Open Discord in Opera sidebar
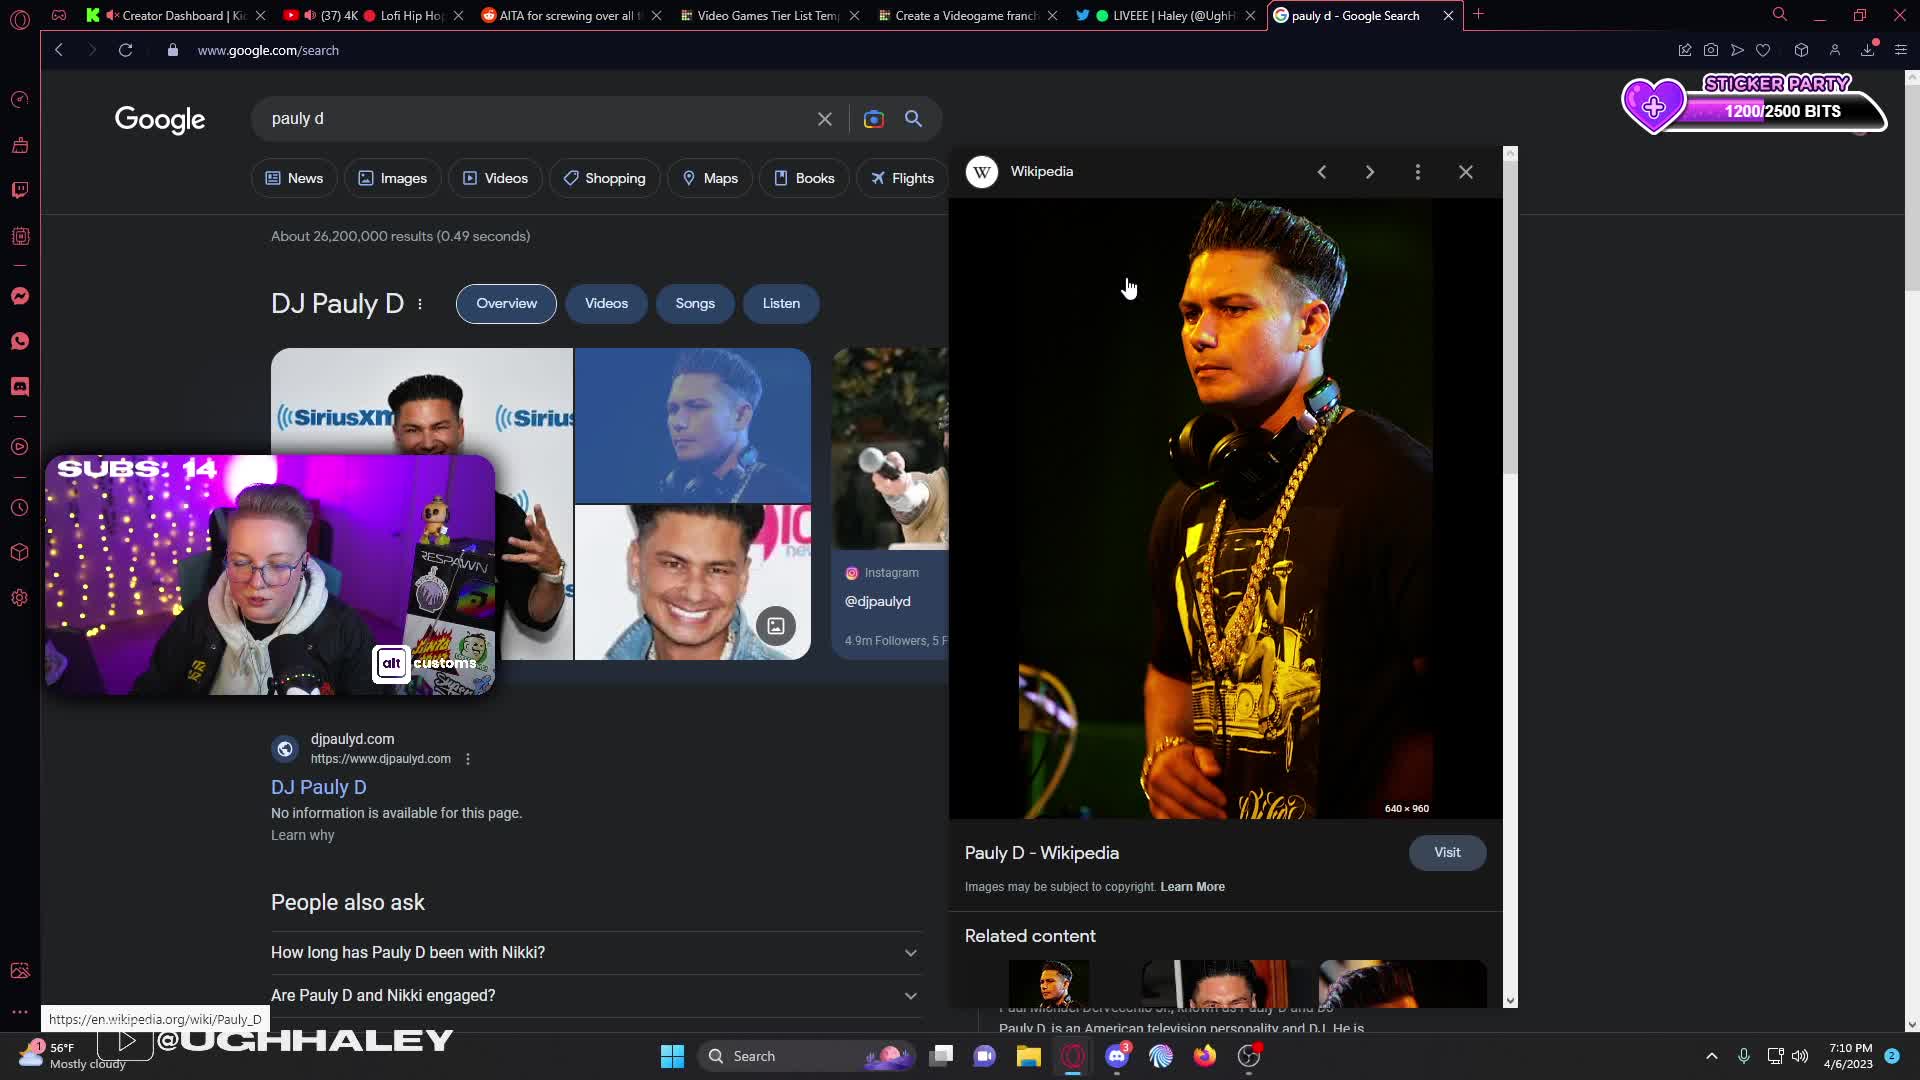 tap(20, 386)
